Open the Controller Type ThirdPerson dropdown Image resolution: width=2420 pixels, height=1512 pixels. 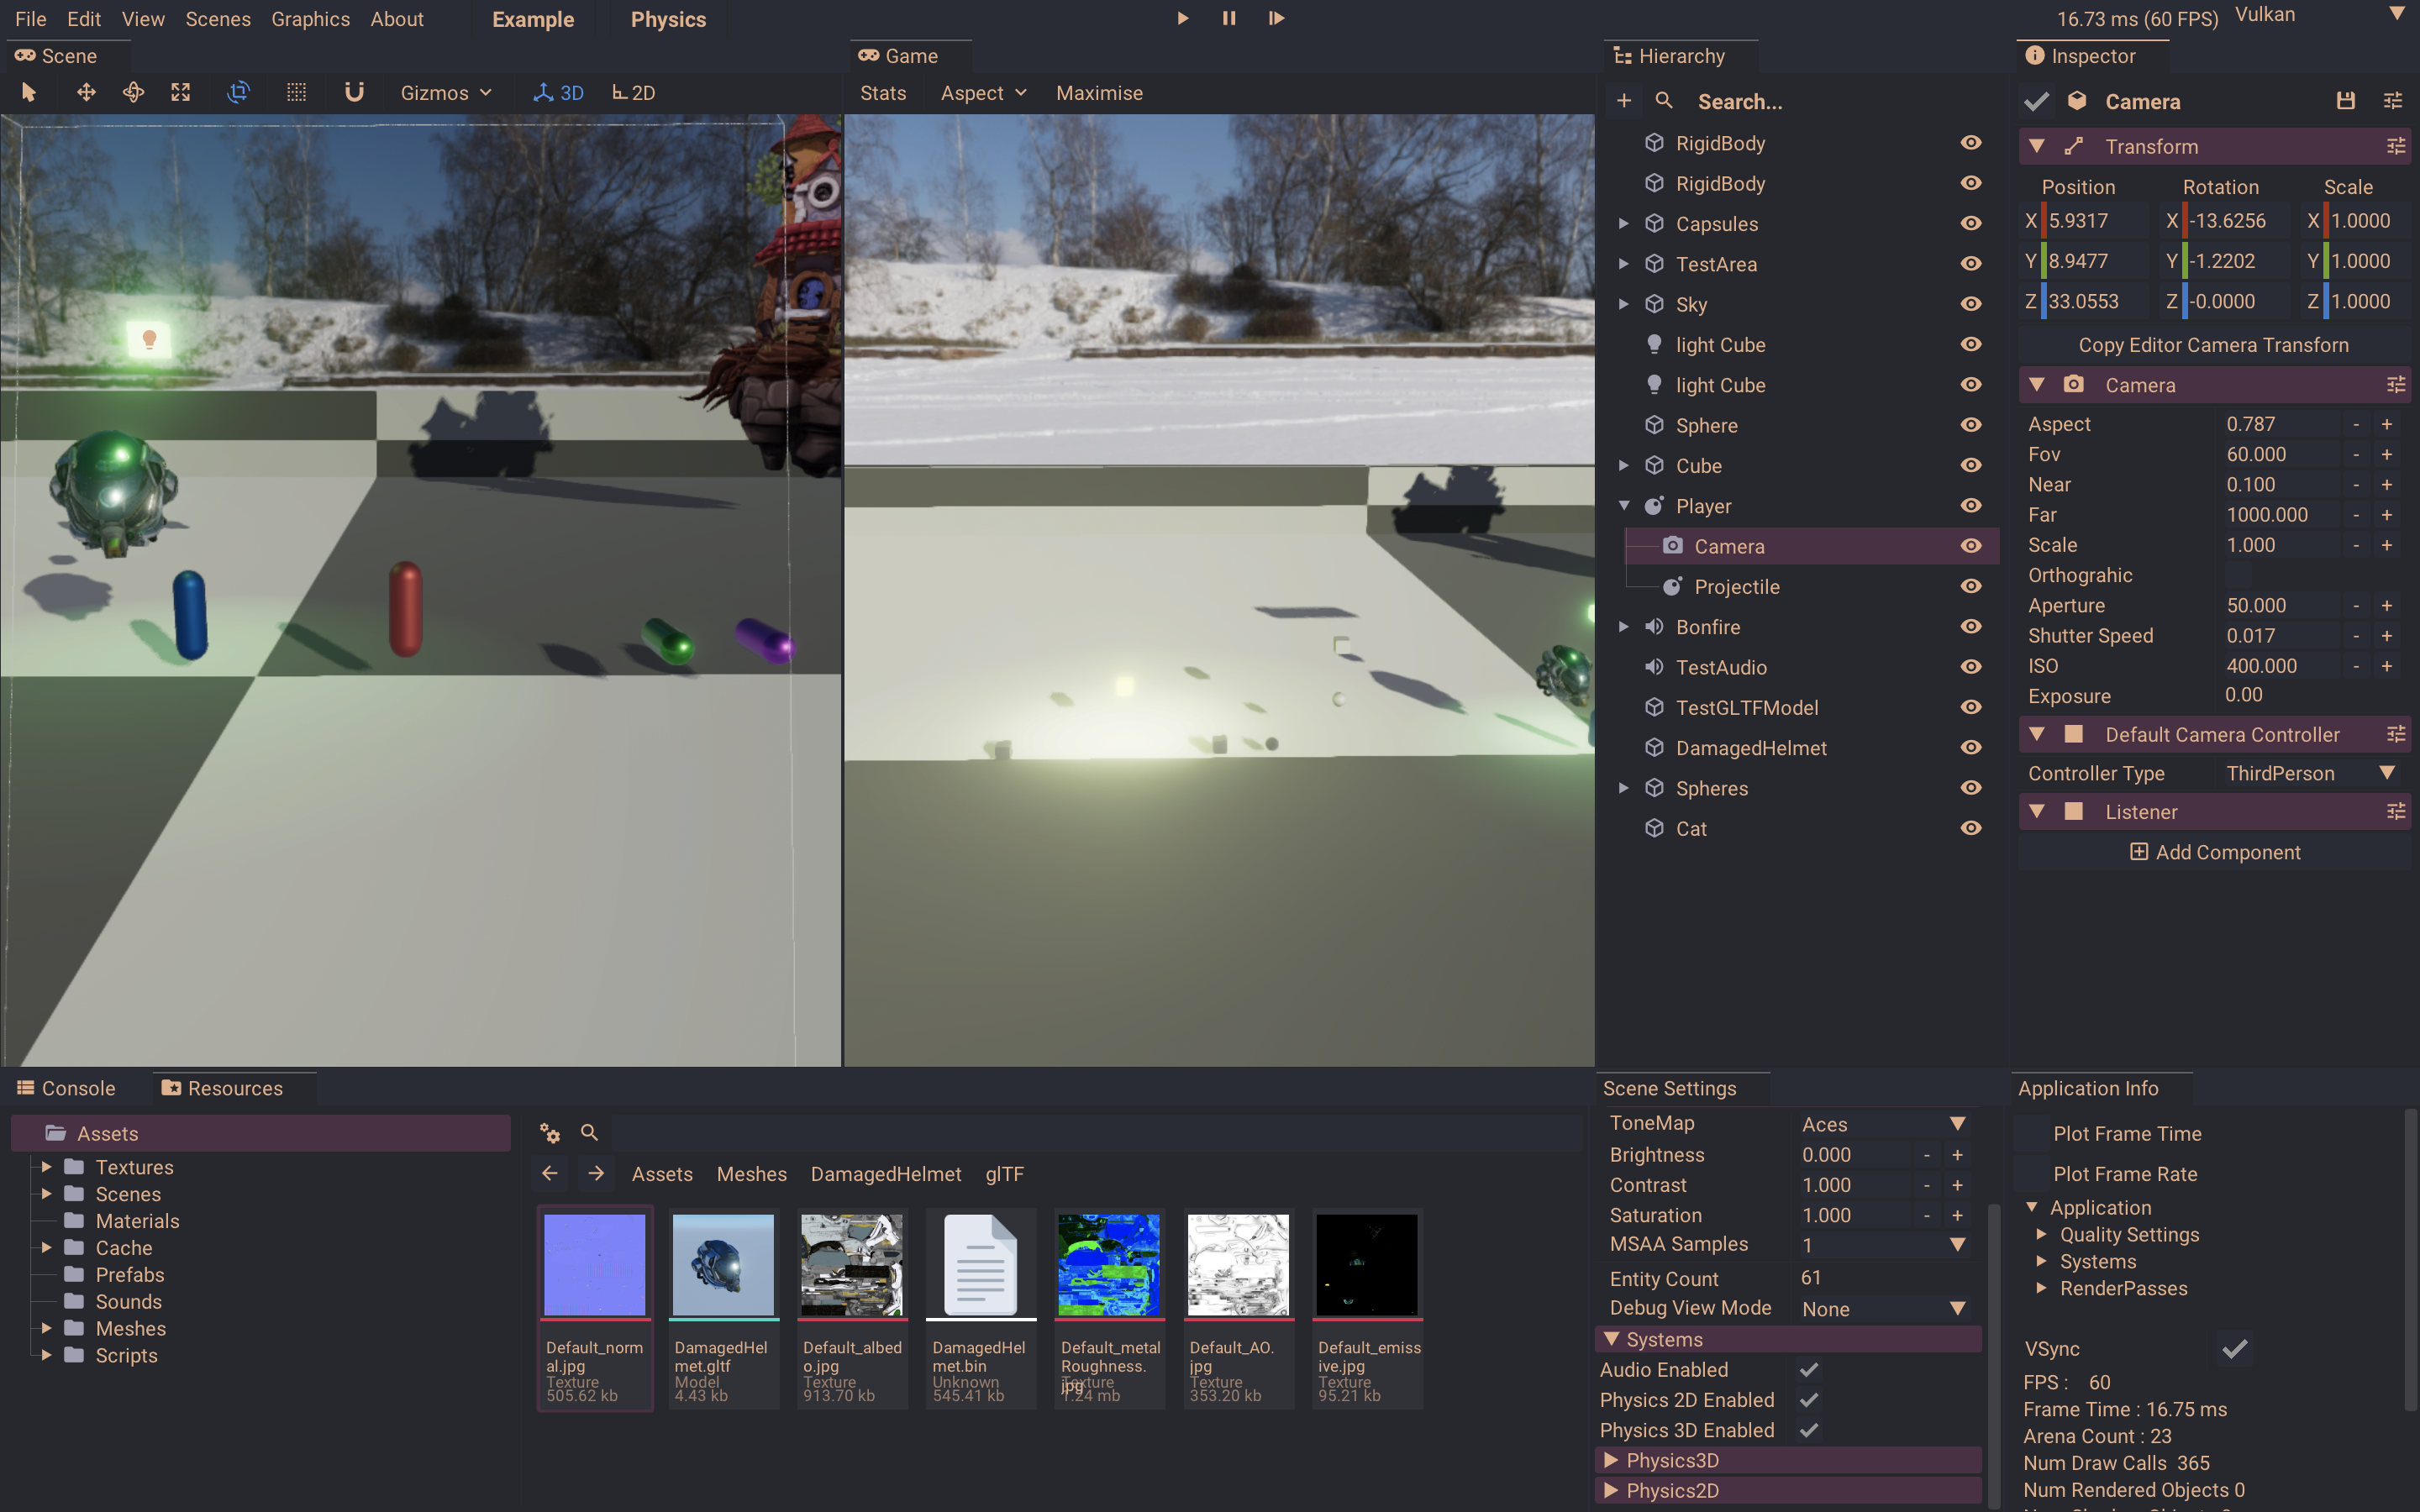coord(2311,773)
